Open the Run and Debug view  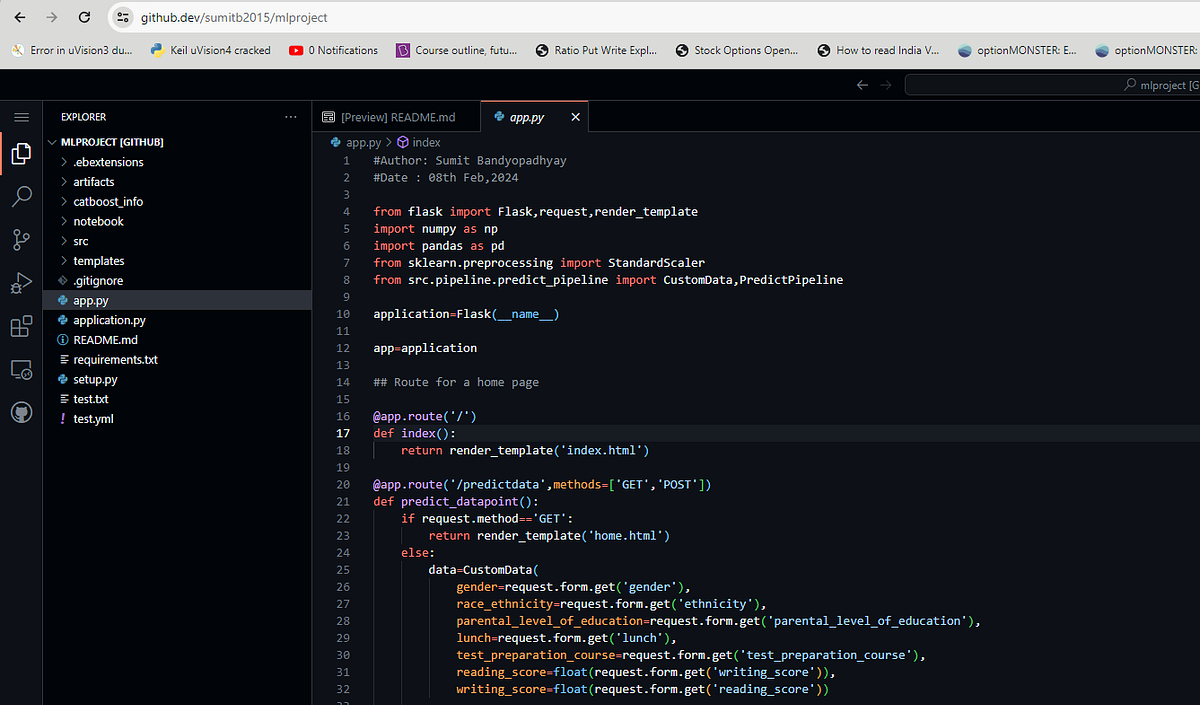pos(21,282)
